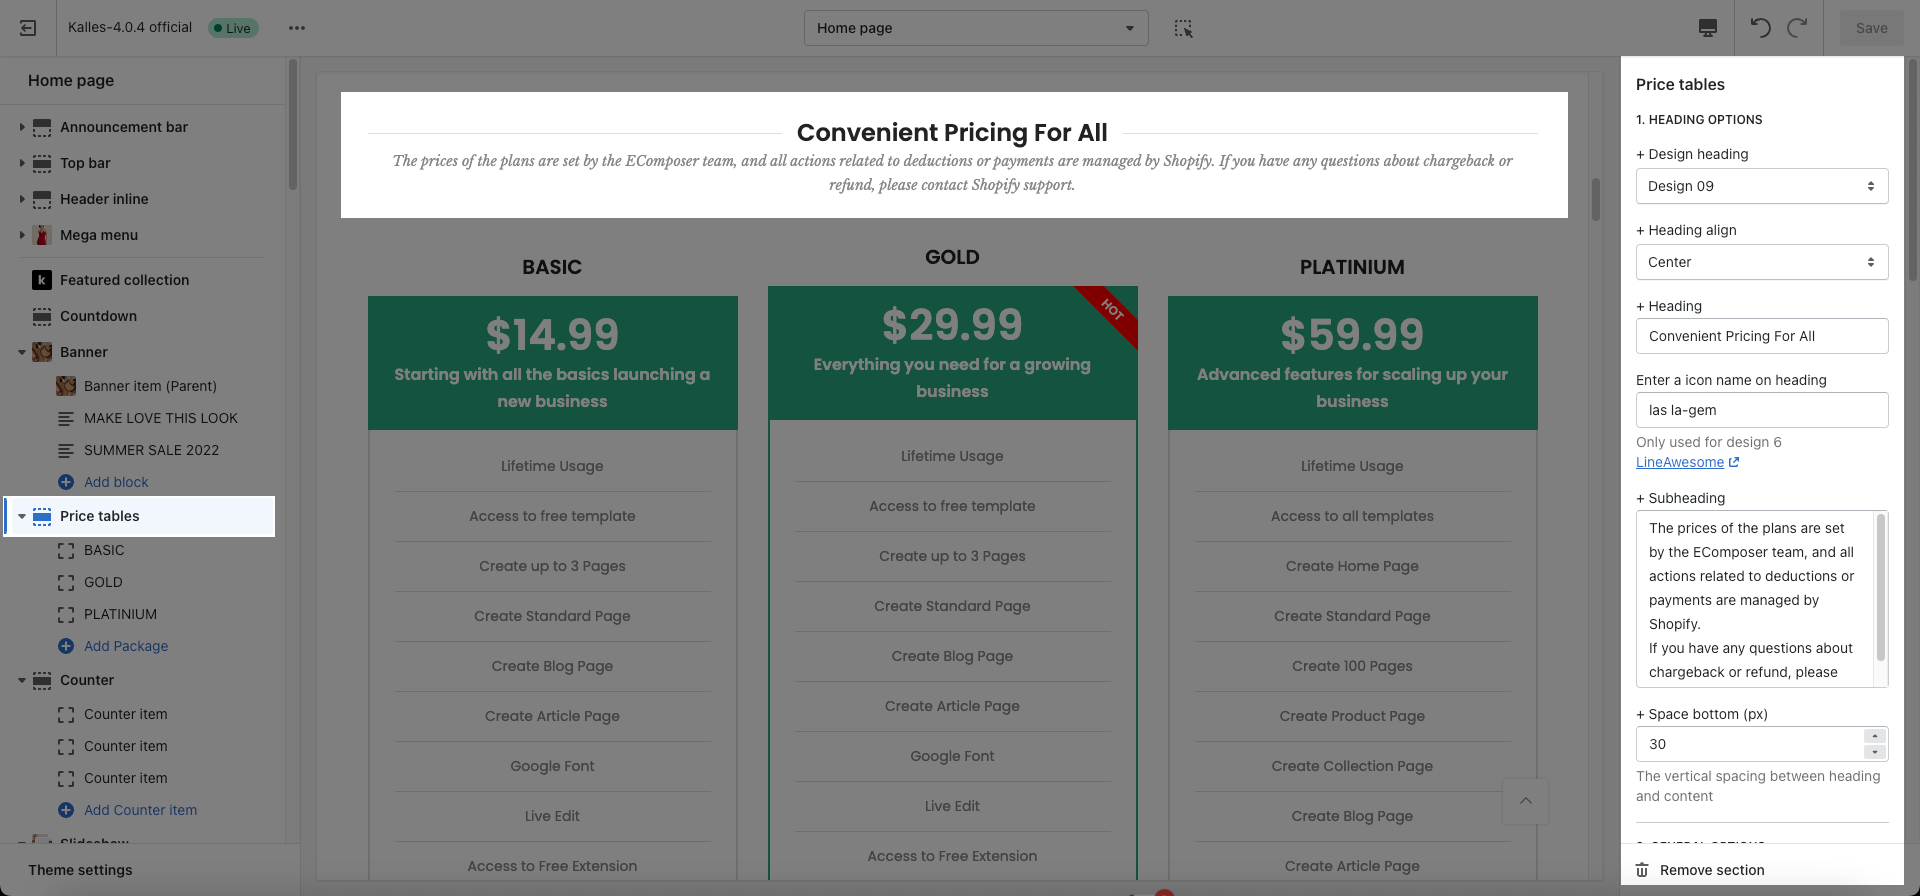This screenshot has width=1920, height=896.
Task: Click the Counter section icon
Action: [42, 680]
